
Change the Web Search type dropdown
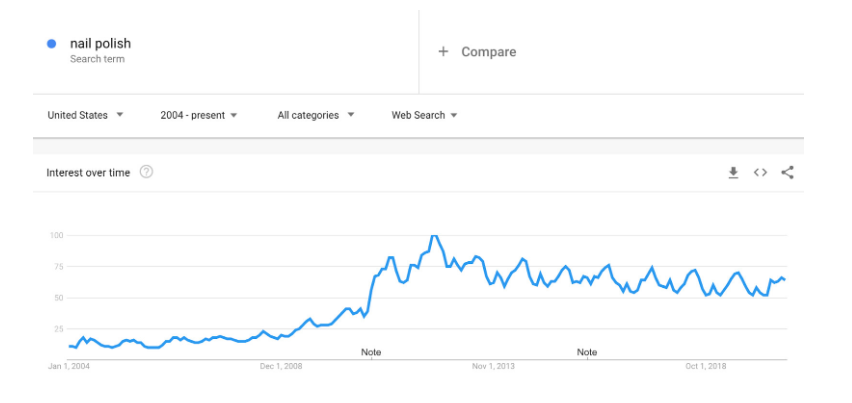tap(424, 115)
